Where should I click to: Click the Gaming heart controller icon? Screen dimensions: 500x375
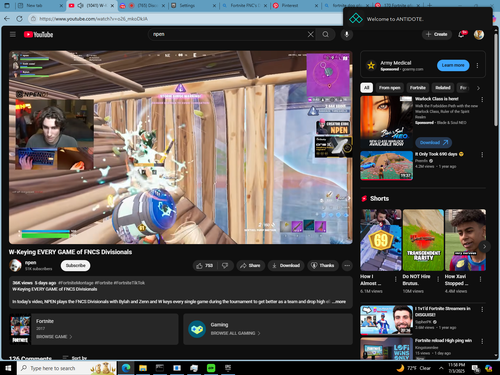197,329
